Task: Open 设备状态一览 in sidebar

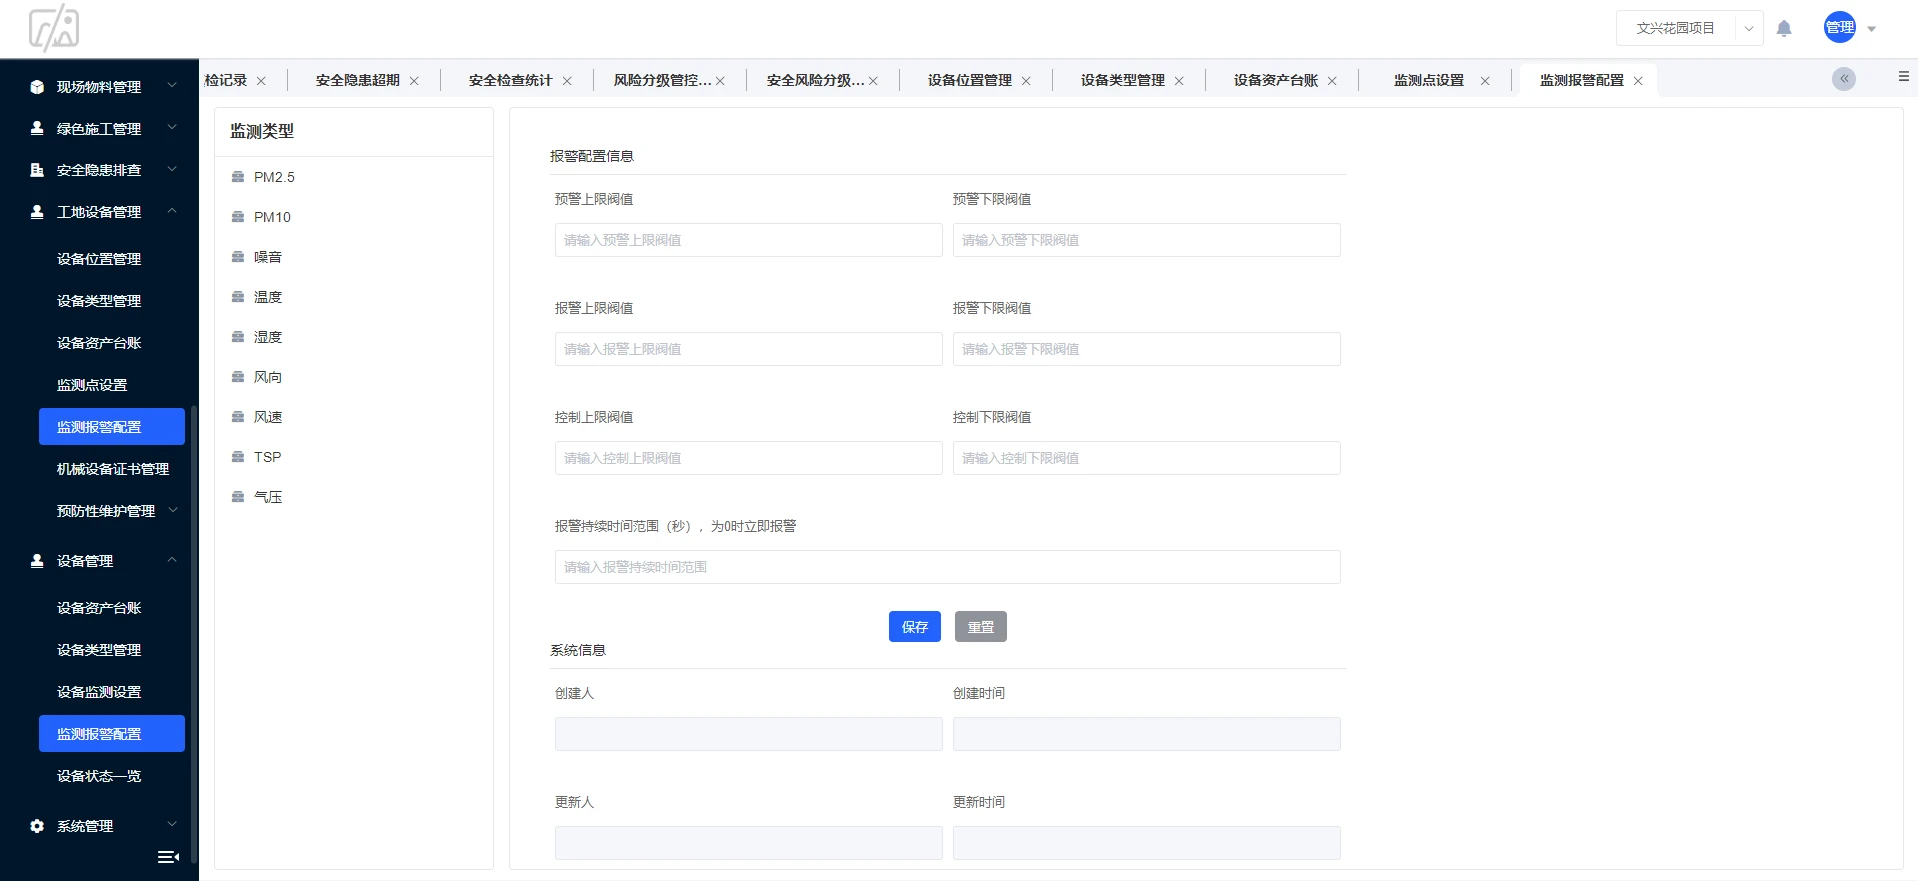Action: [99, 776]
